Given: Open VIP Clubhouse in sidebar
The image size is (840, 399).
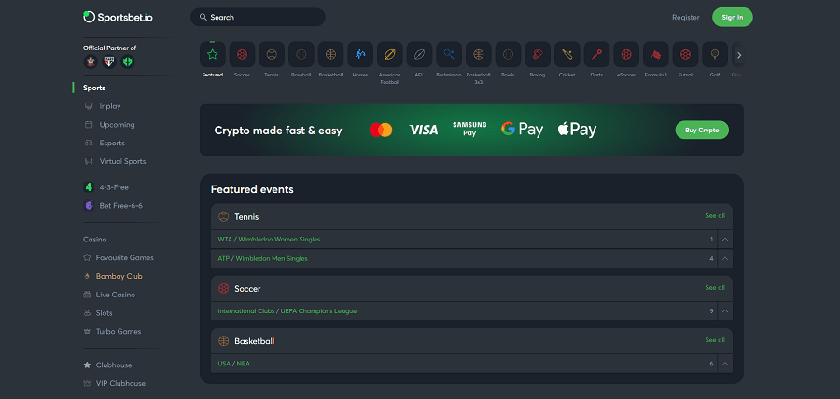Looking at the screenshot, I should [x=121, y=383].
